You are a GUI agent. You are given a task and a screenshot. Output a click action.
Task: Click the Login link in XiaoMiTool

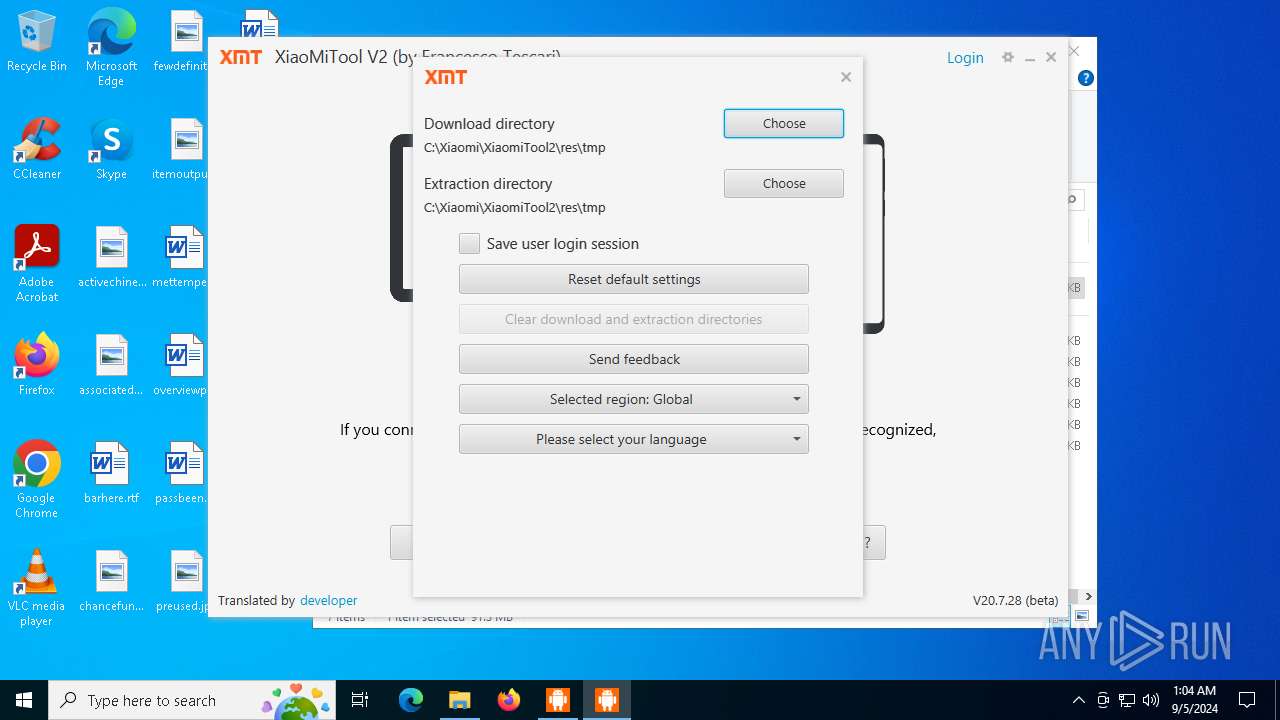(x=965, y=58)
